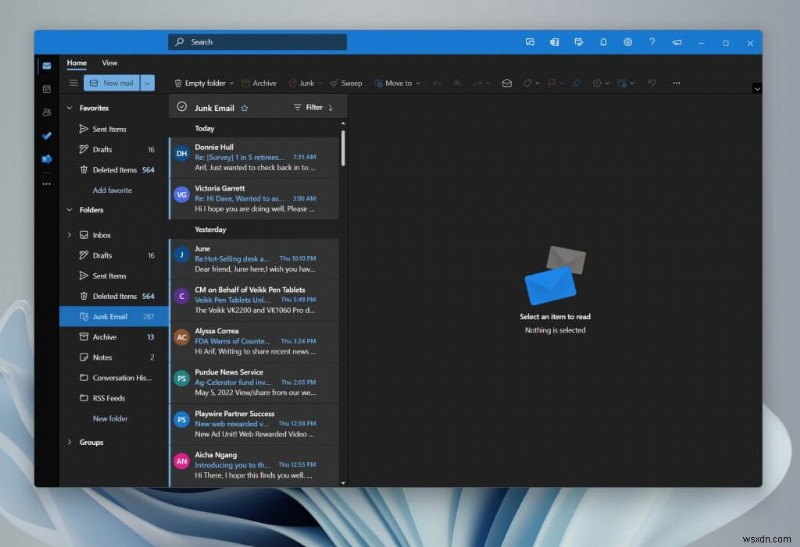Open the Purdue News Service email

tap(254, 383)
